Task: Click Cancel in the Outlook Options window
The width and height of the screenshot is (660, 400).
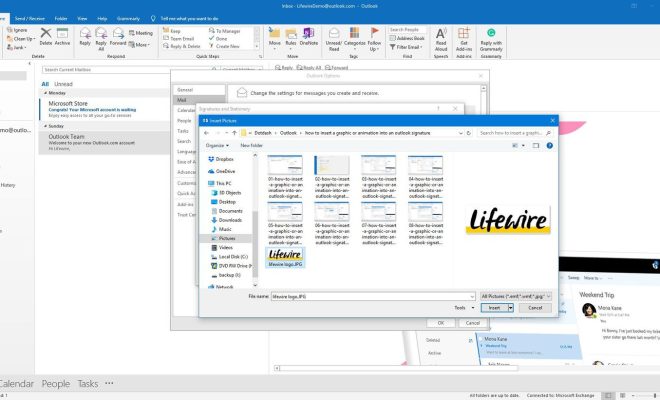Action: (473, 323)
